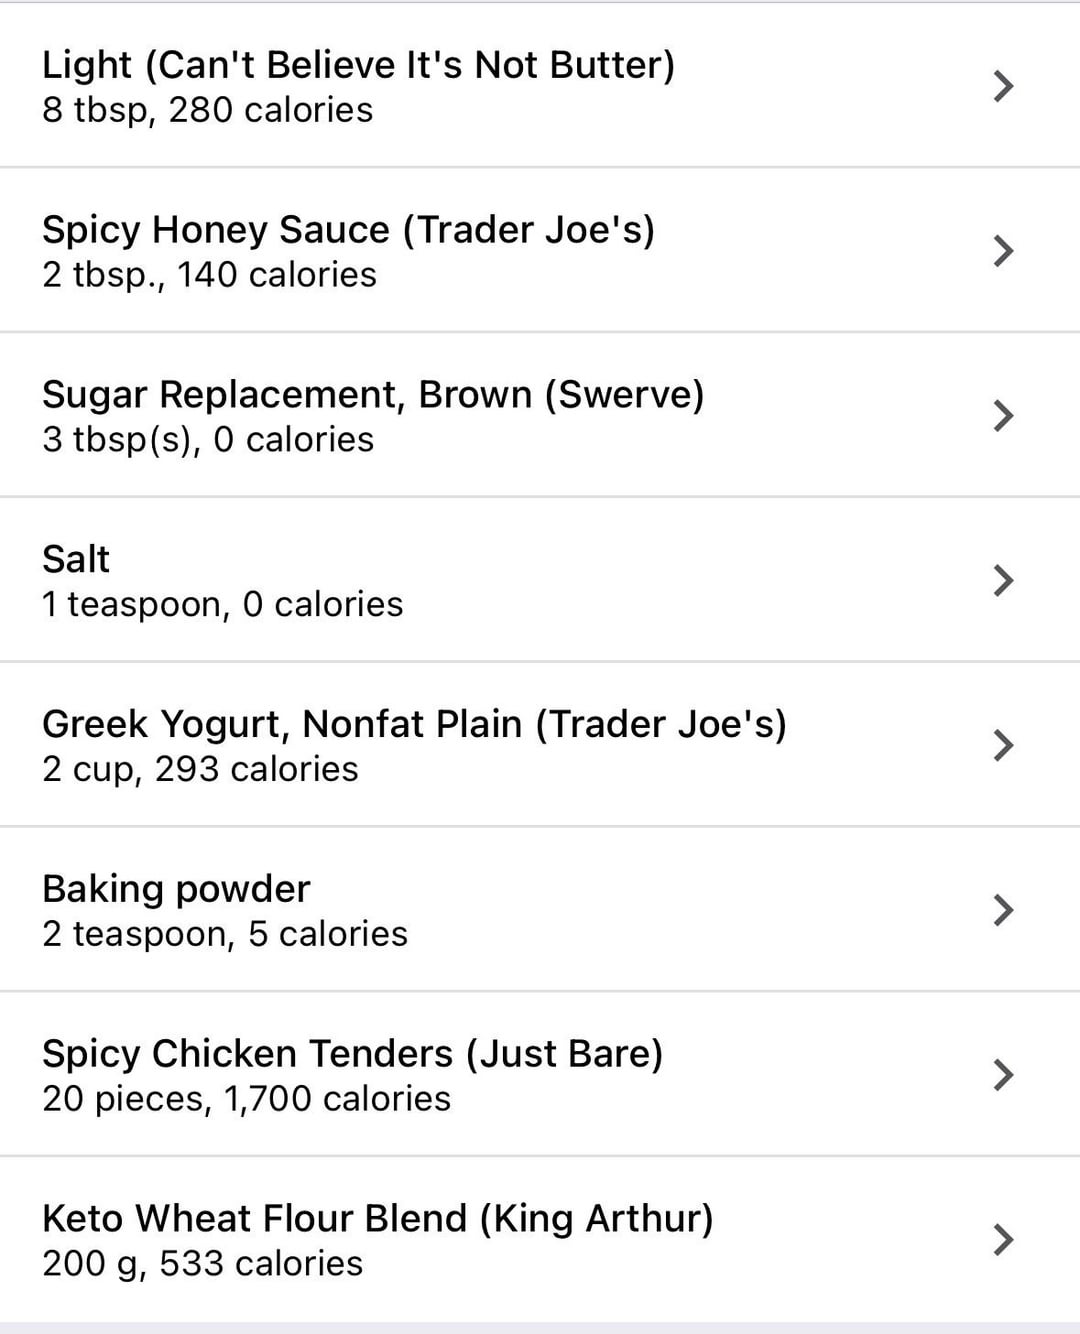The image size is (1080, 1334).
Task: Open Greek Yogurt details via chevron
Action: [1003, 745]
